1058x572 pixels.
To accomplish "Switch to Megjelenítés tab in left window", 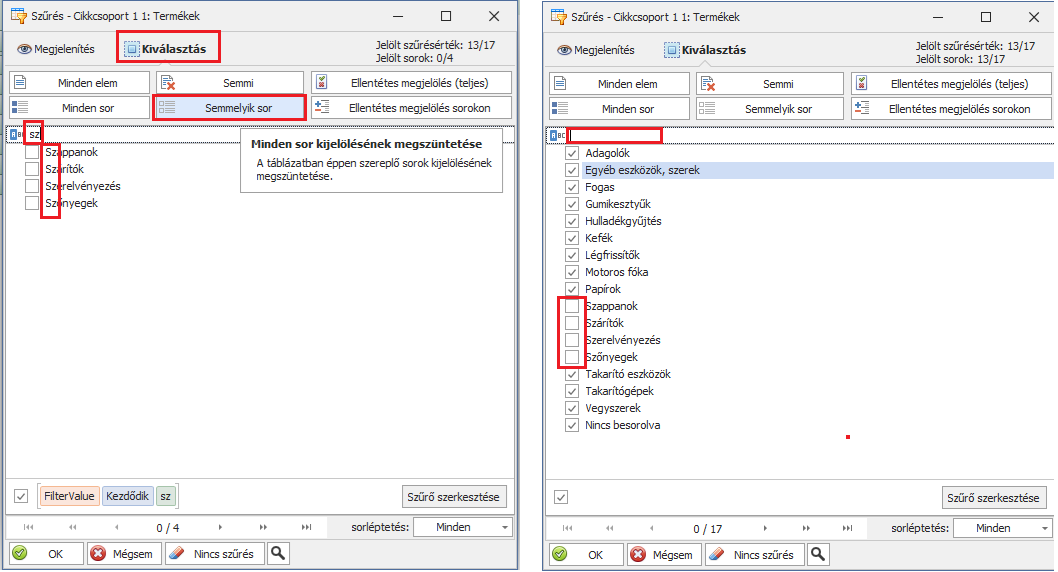I will [x=56, y=49].
